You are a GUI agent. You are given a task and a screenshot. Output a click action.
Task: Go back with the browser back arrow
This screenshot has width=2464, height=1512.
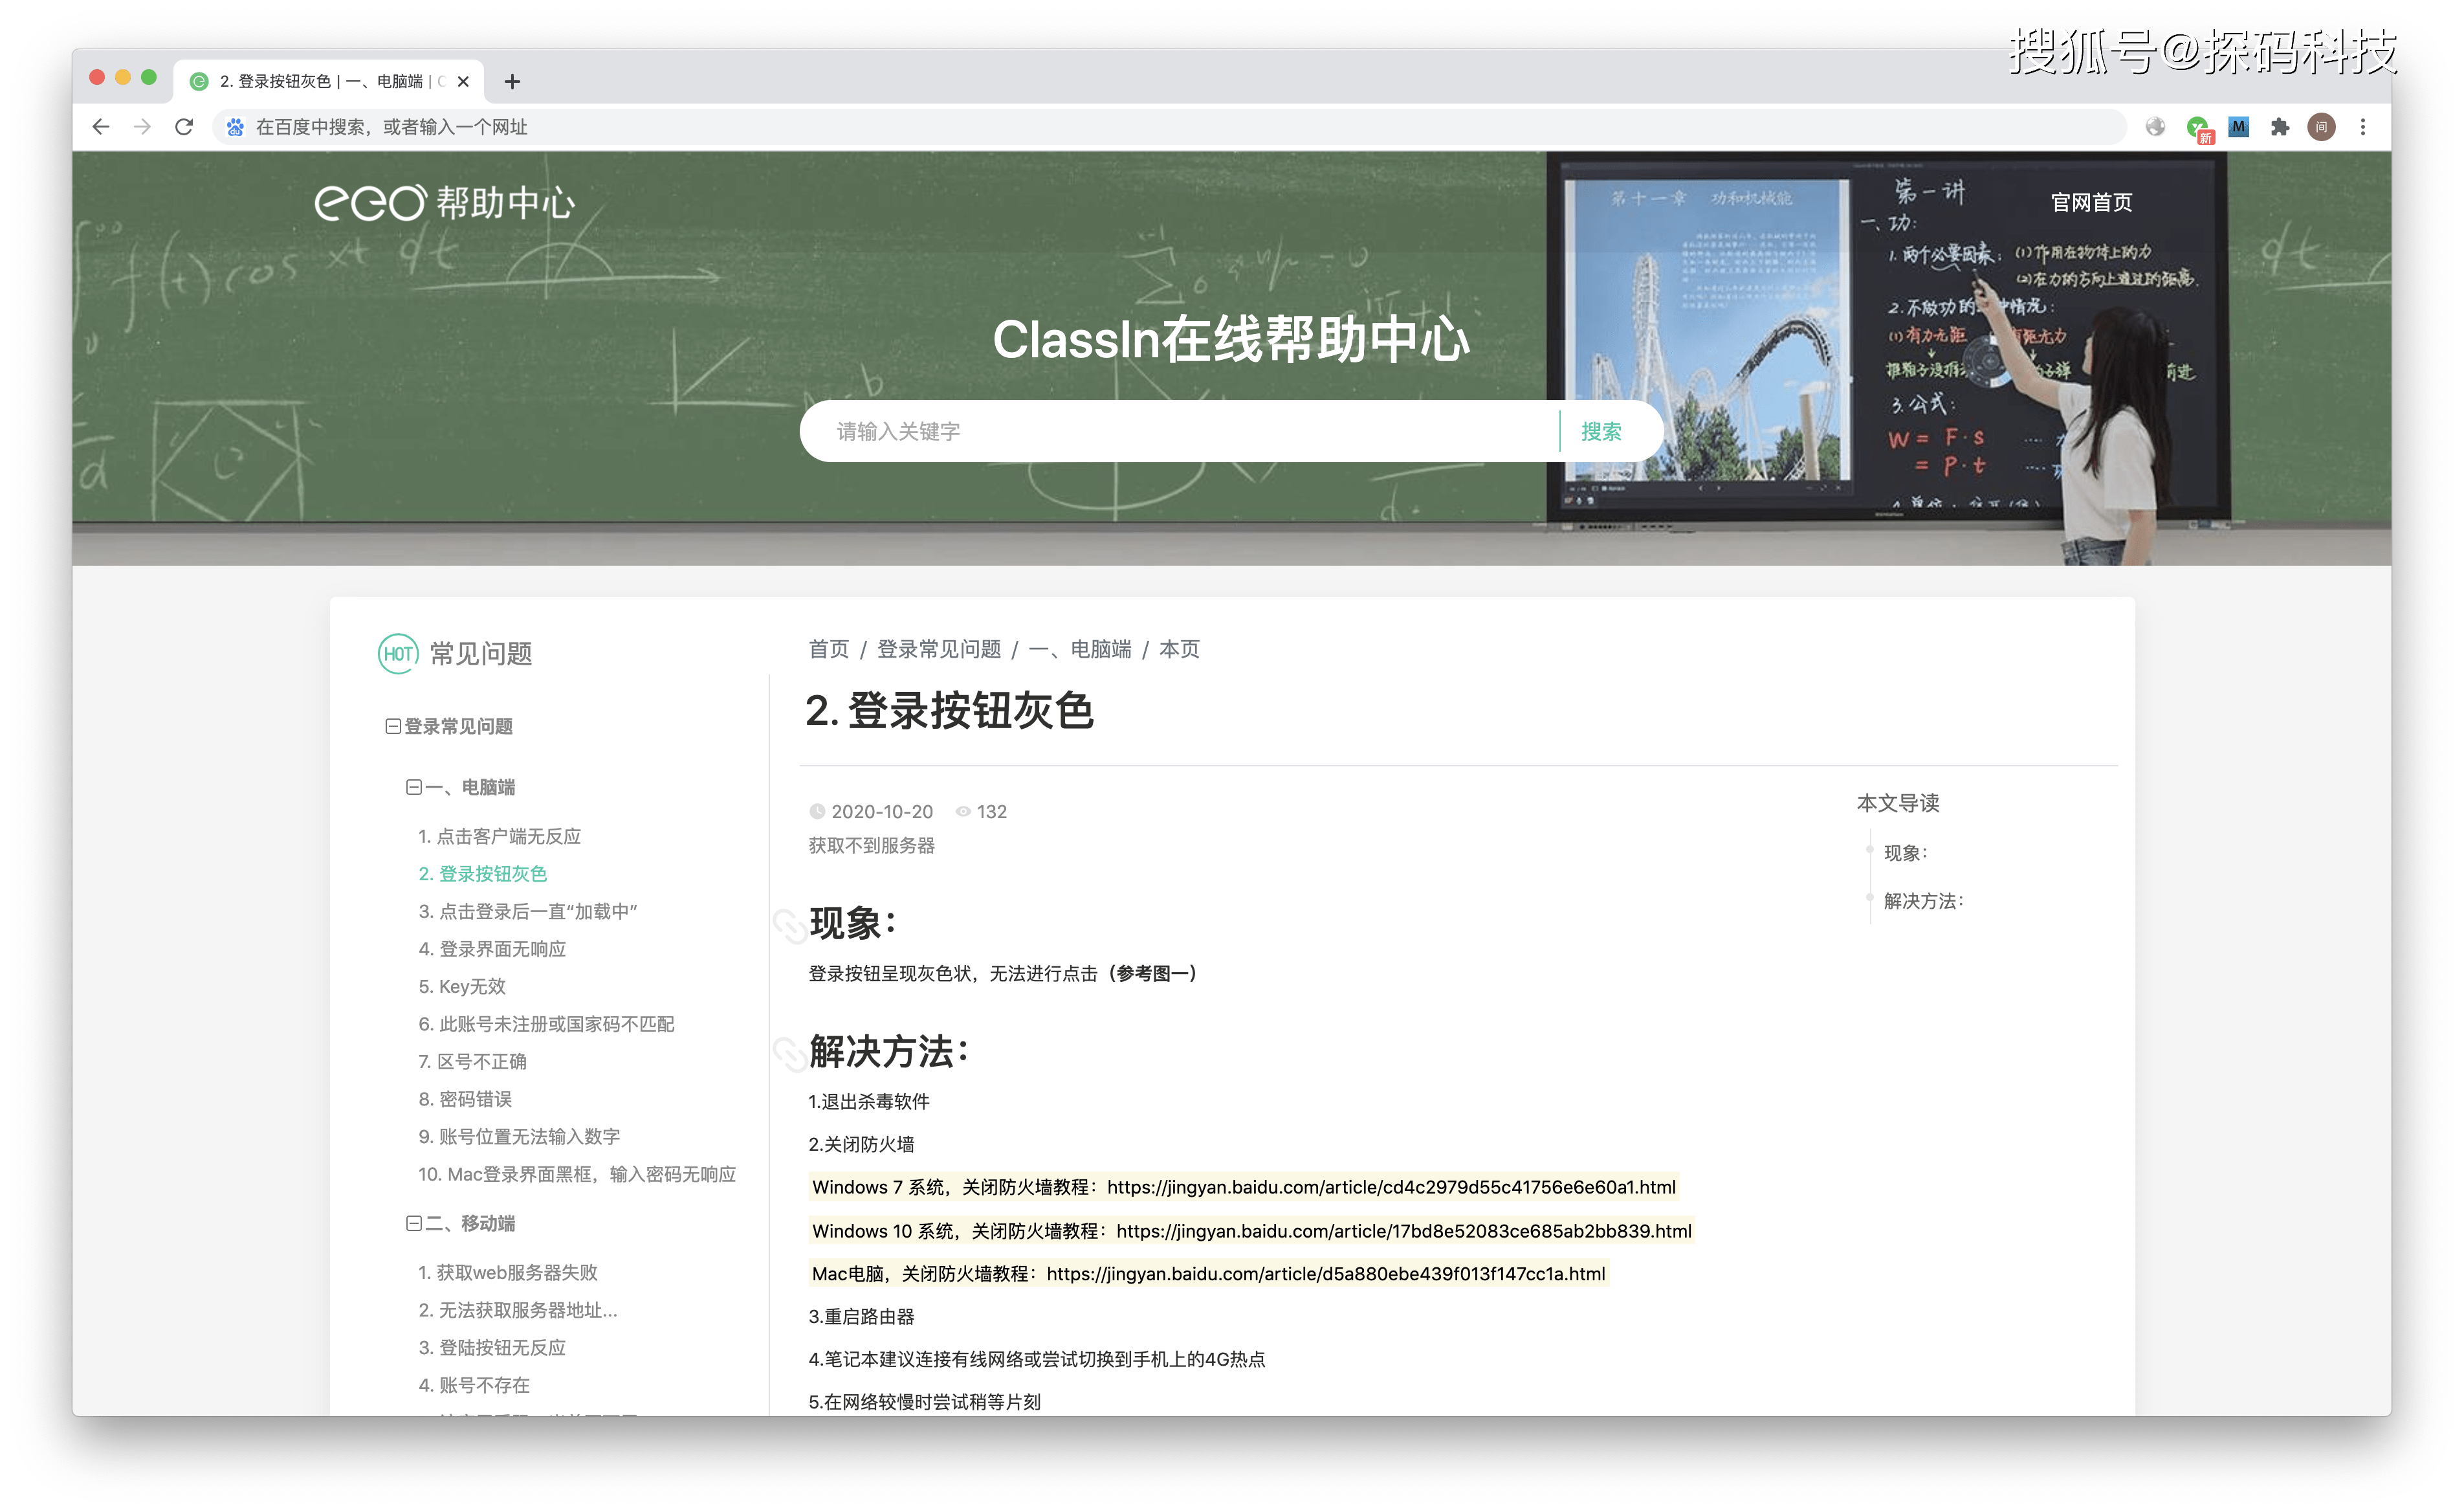point(100,127)
